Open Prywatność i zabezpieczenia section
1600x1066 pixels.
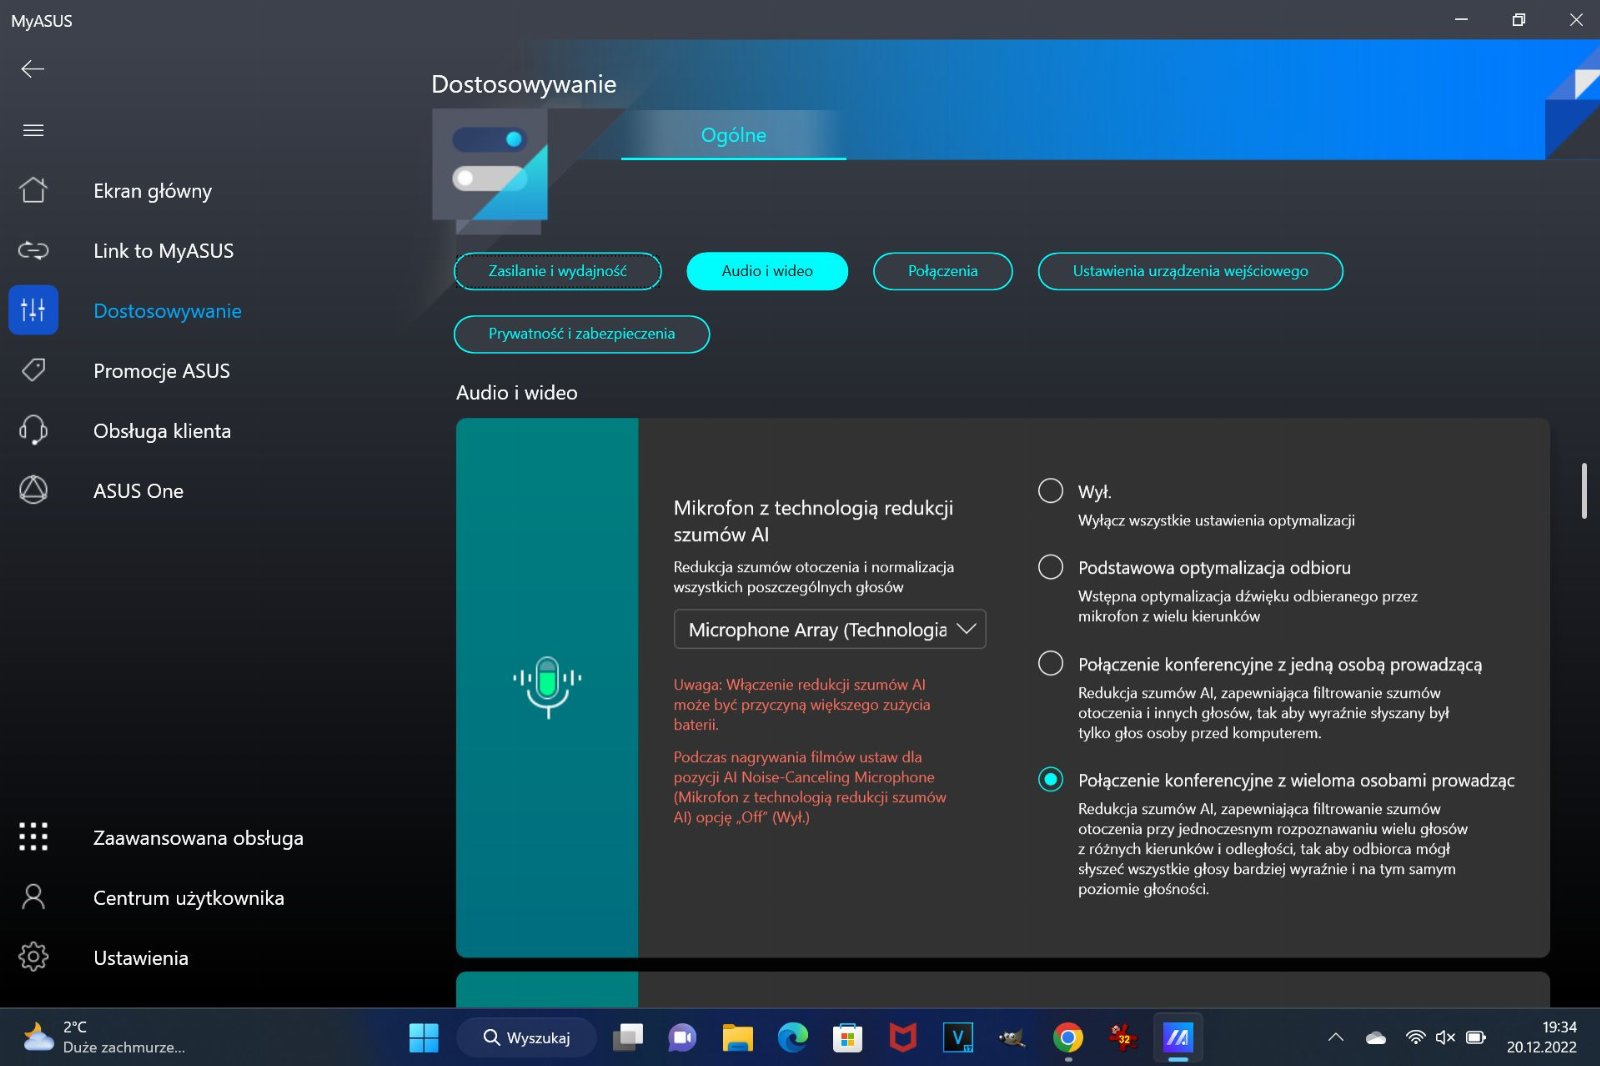pyautogui.click(x=581, y=334)
